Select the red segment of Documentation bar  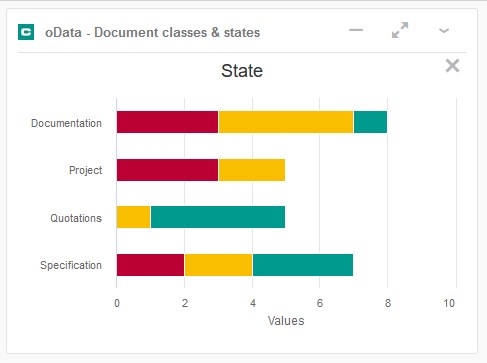[x=167, y=122]
